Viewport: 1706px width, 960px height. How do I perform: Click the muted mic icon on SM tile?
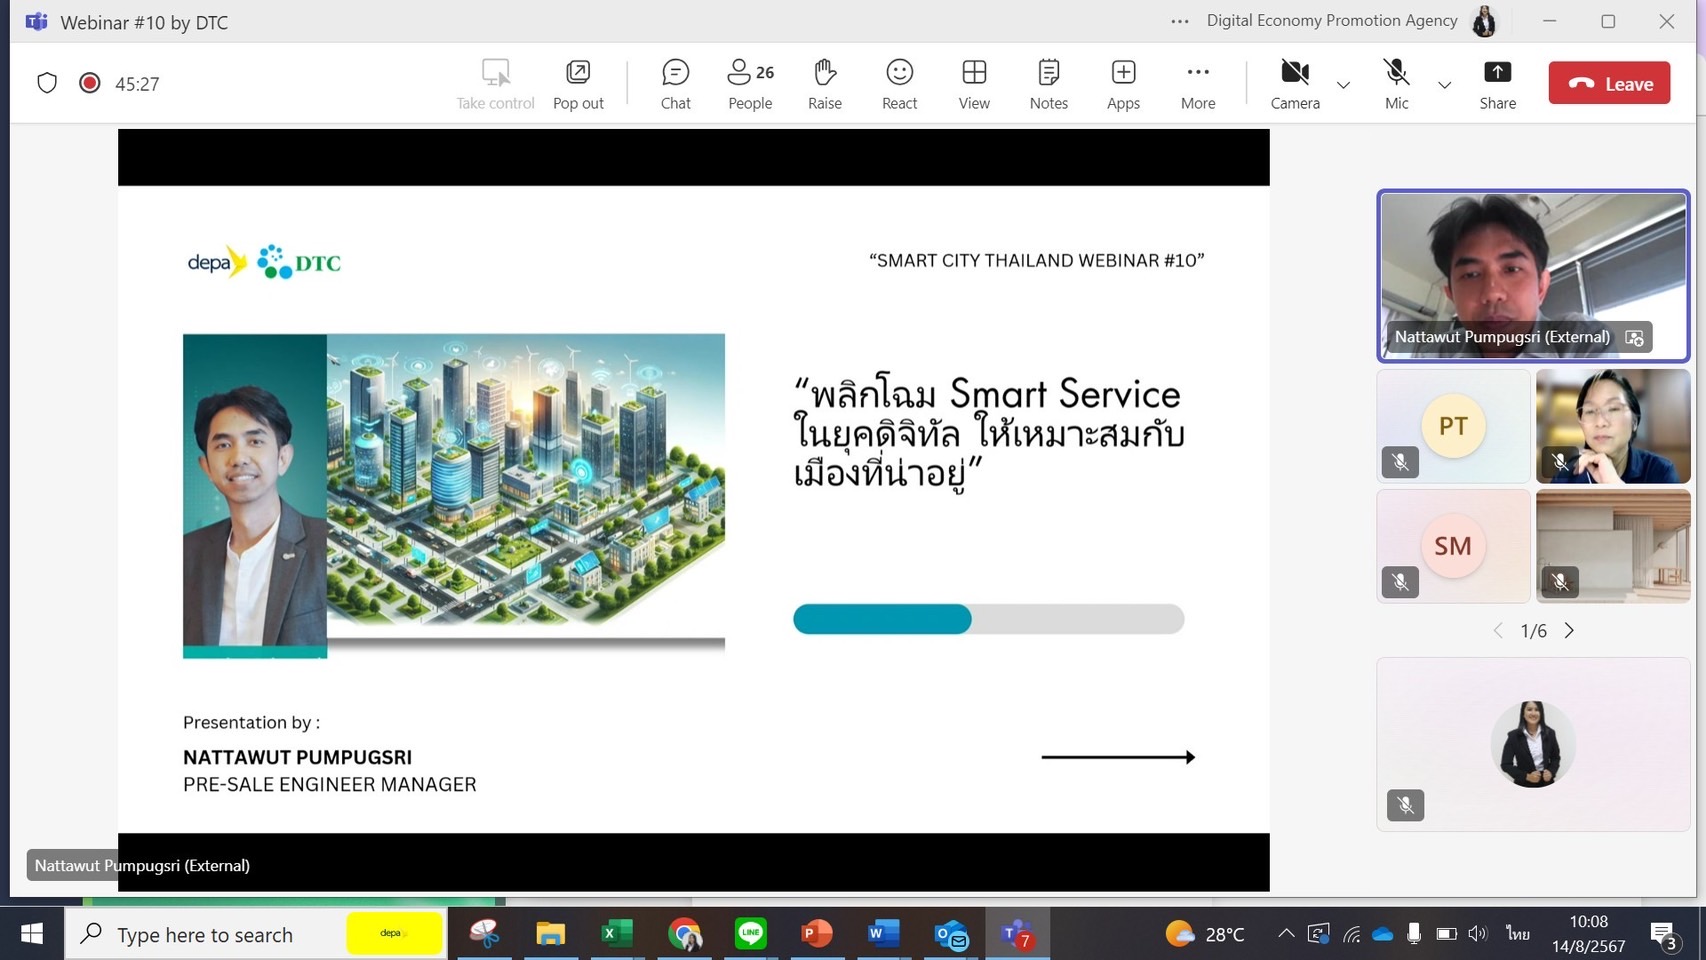1400,582
